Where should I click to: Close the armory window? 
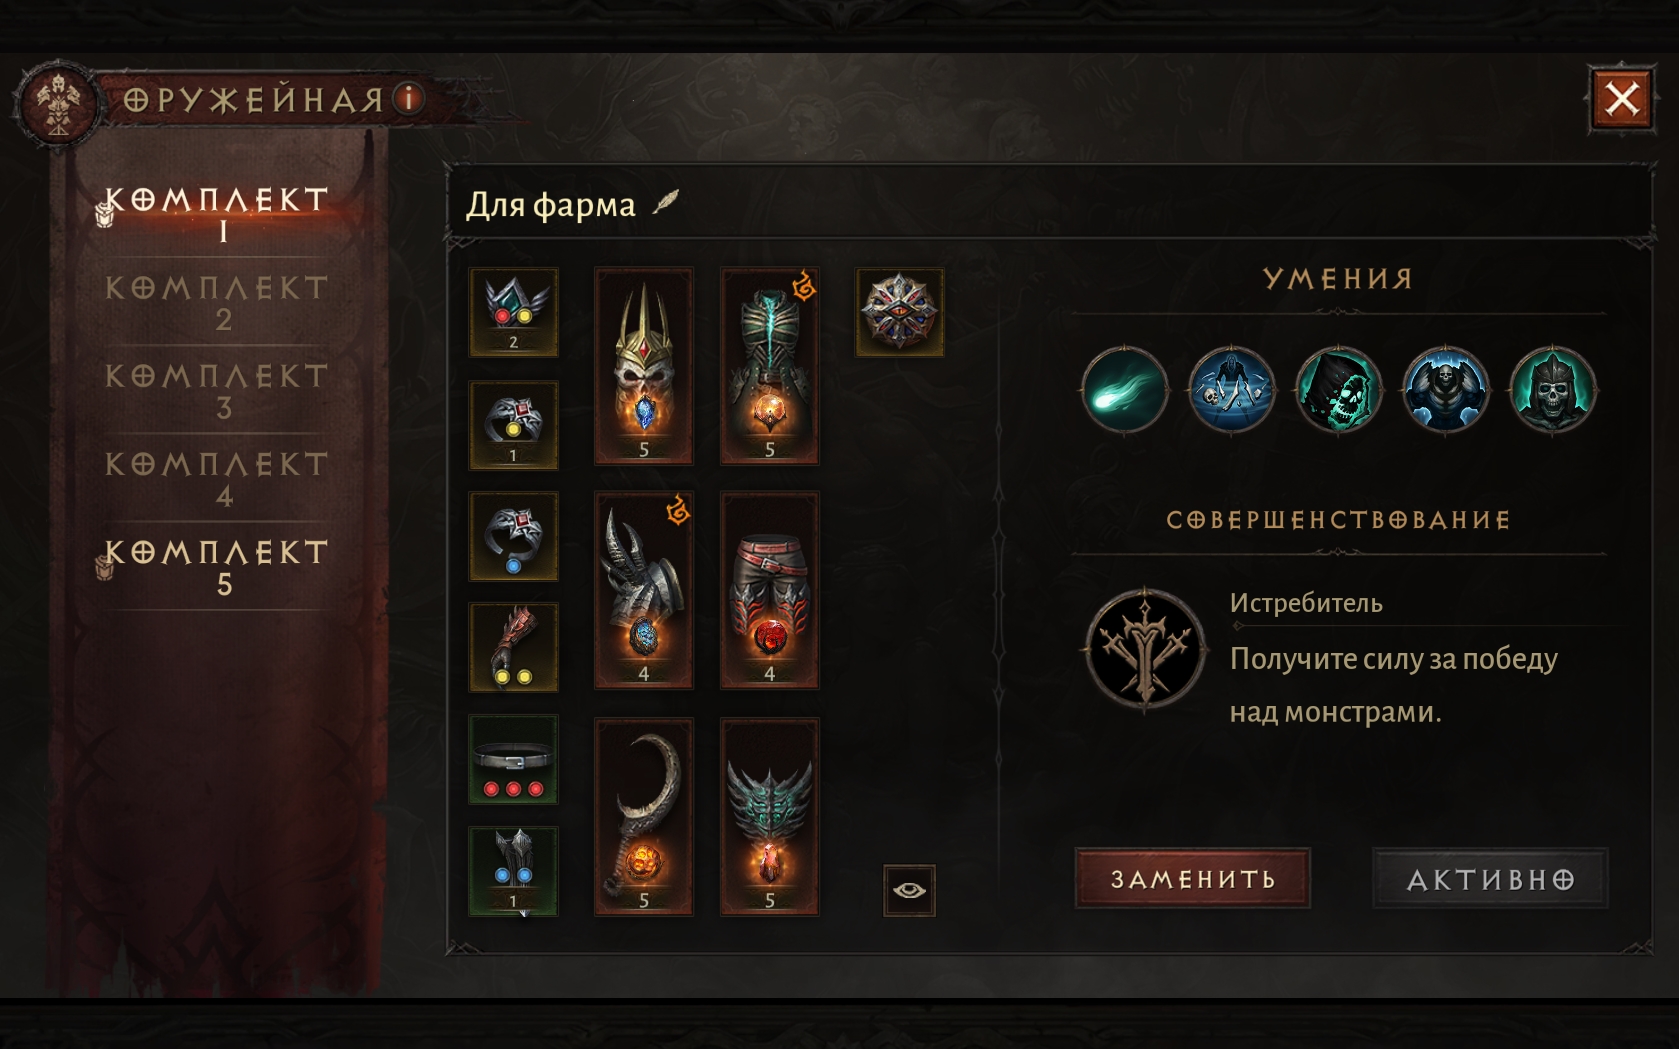pyautogui.click(x=1622, y=99)
